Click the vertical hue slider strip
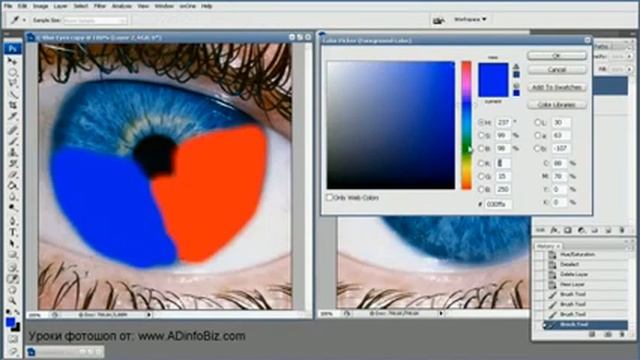Screen dimensions: 640x360 click(x=467, y=125)
